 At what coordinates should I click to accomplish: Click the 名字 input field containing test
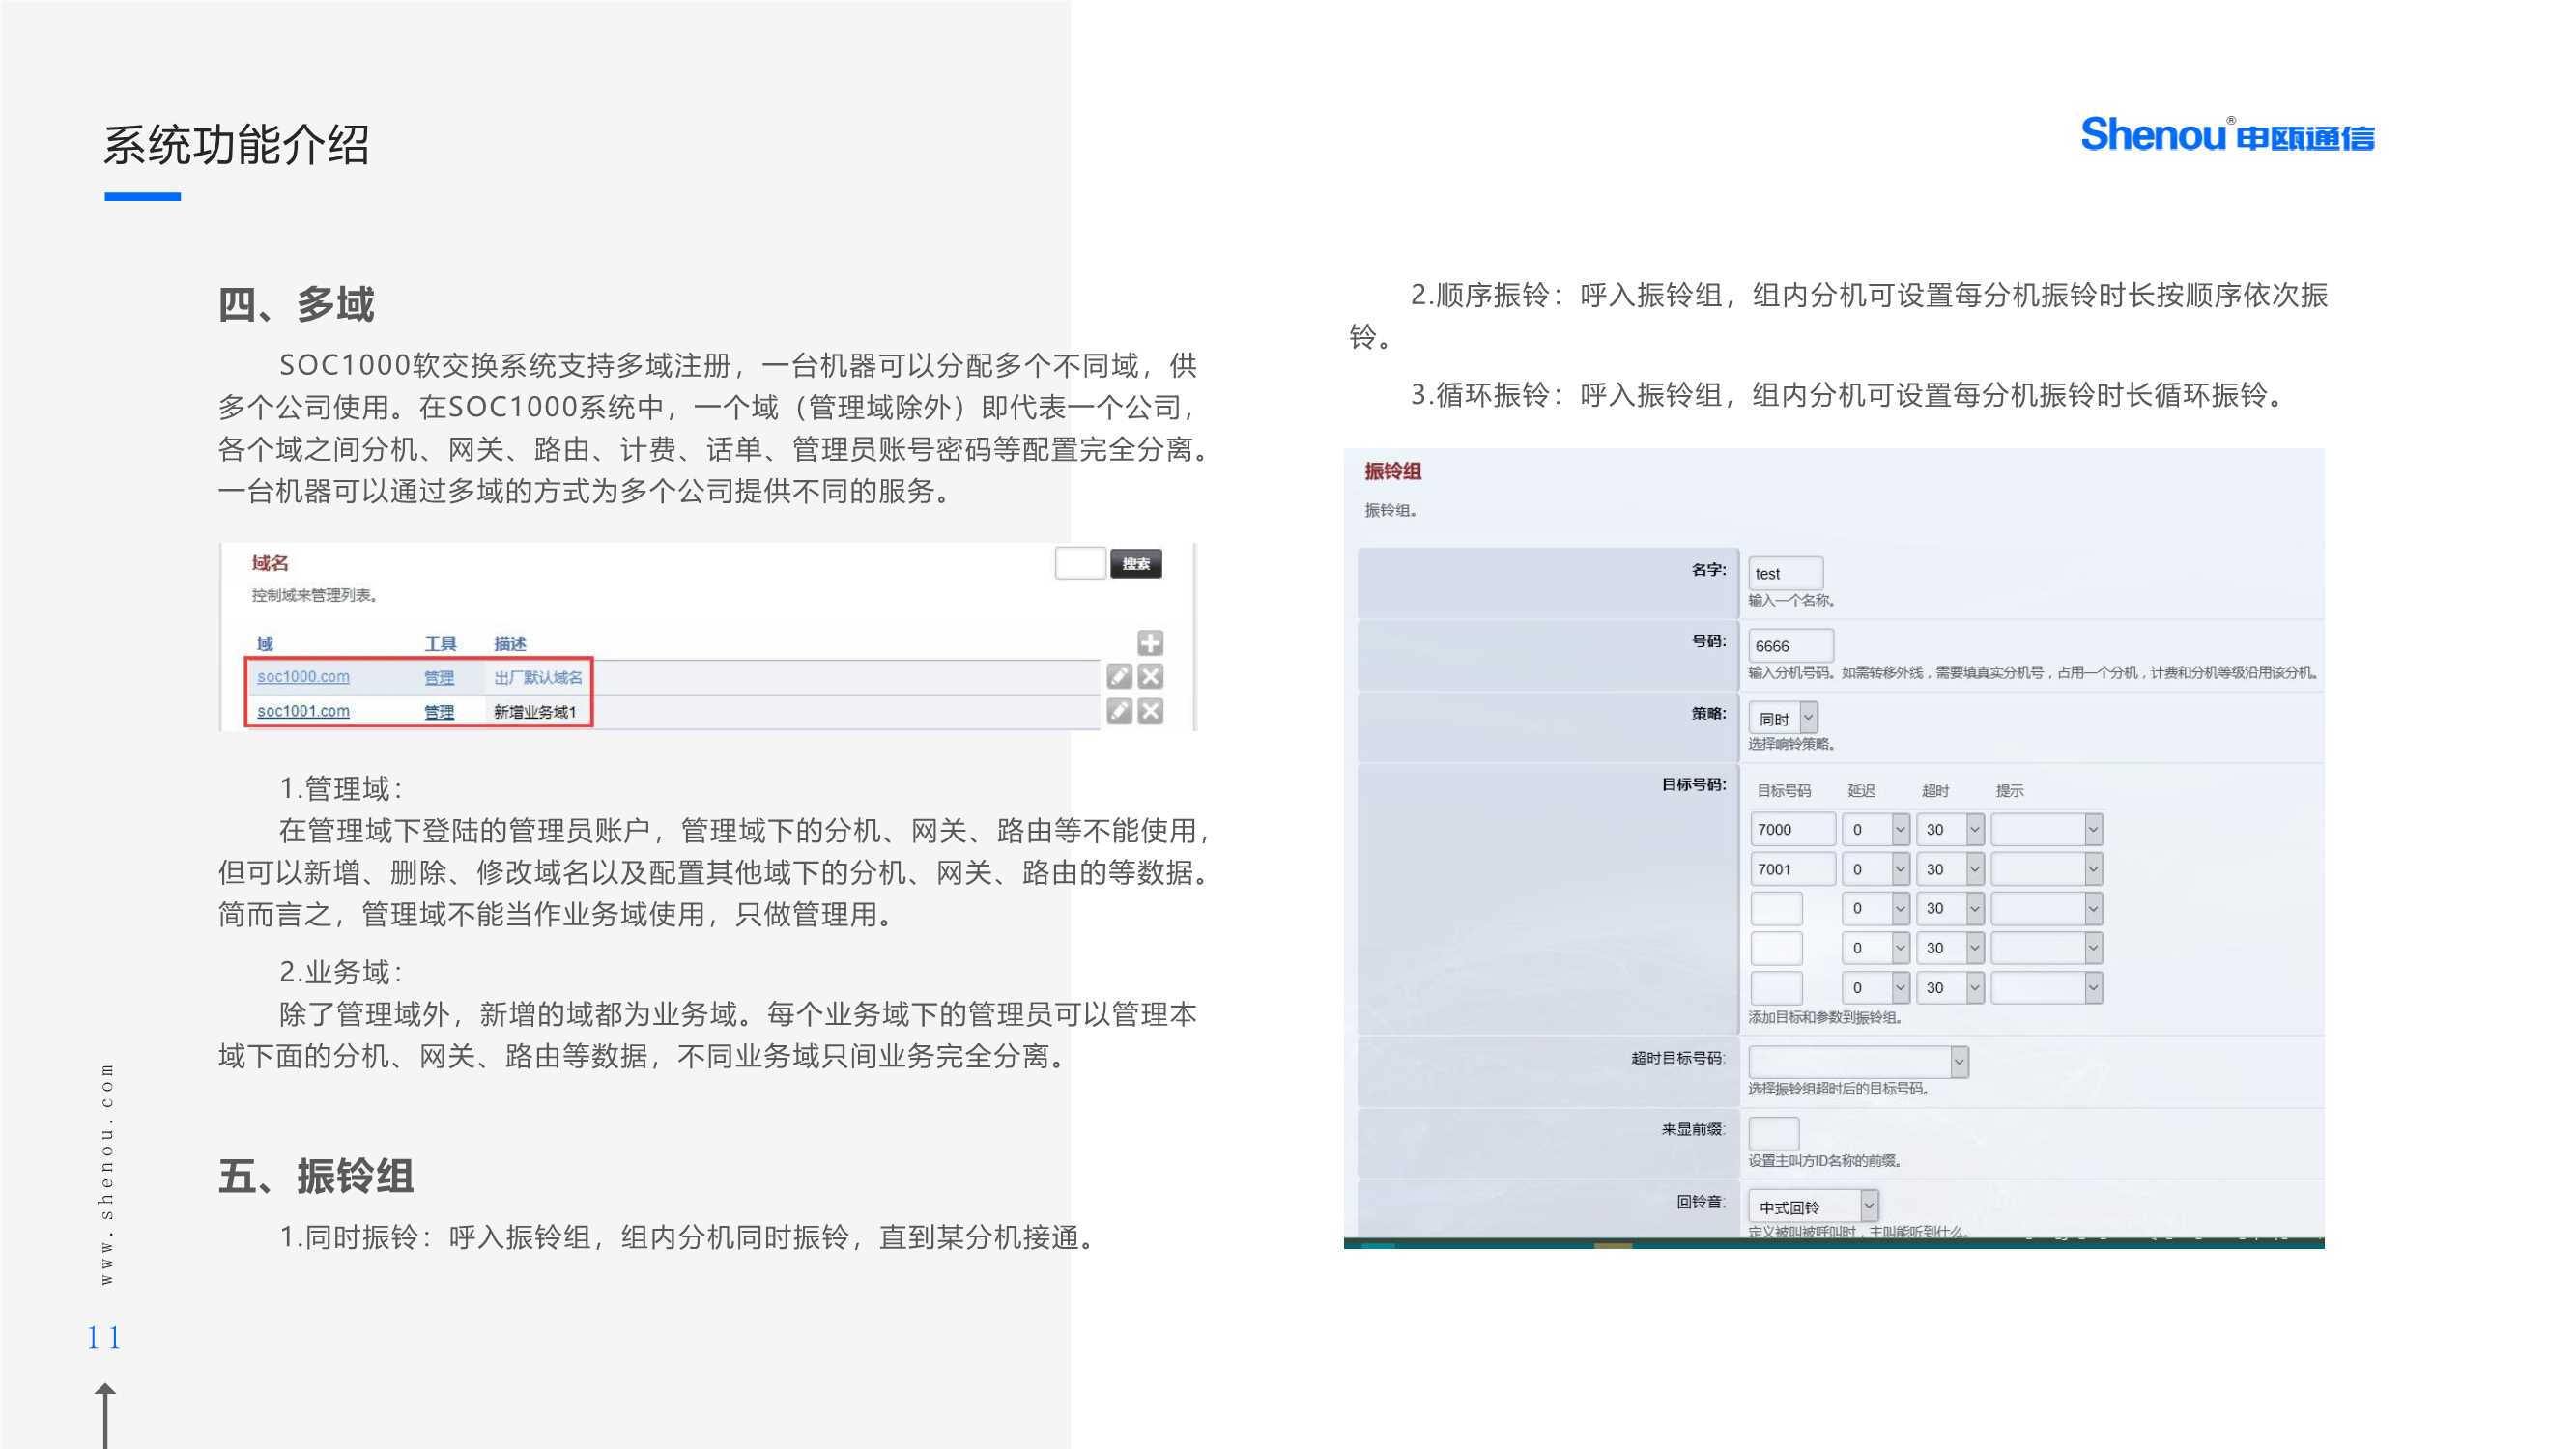(1785, 573)
